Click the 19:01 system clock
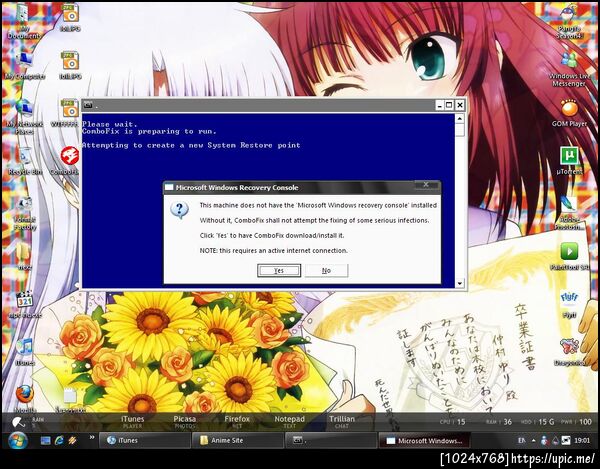 click(x=582, y=441)
